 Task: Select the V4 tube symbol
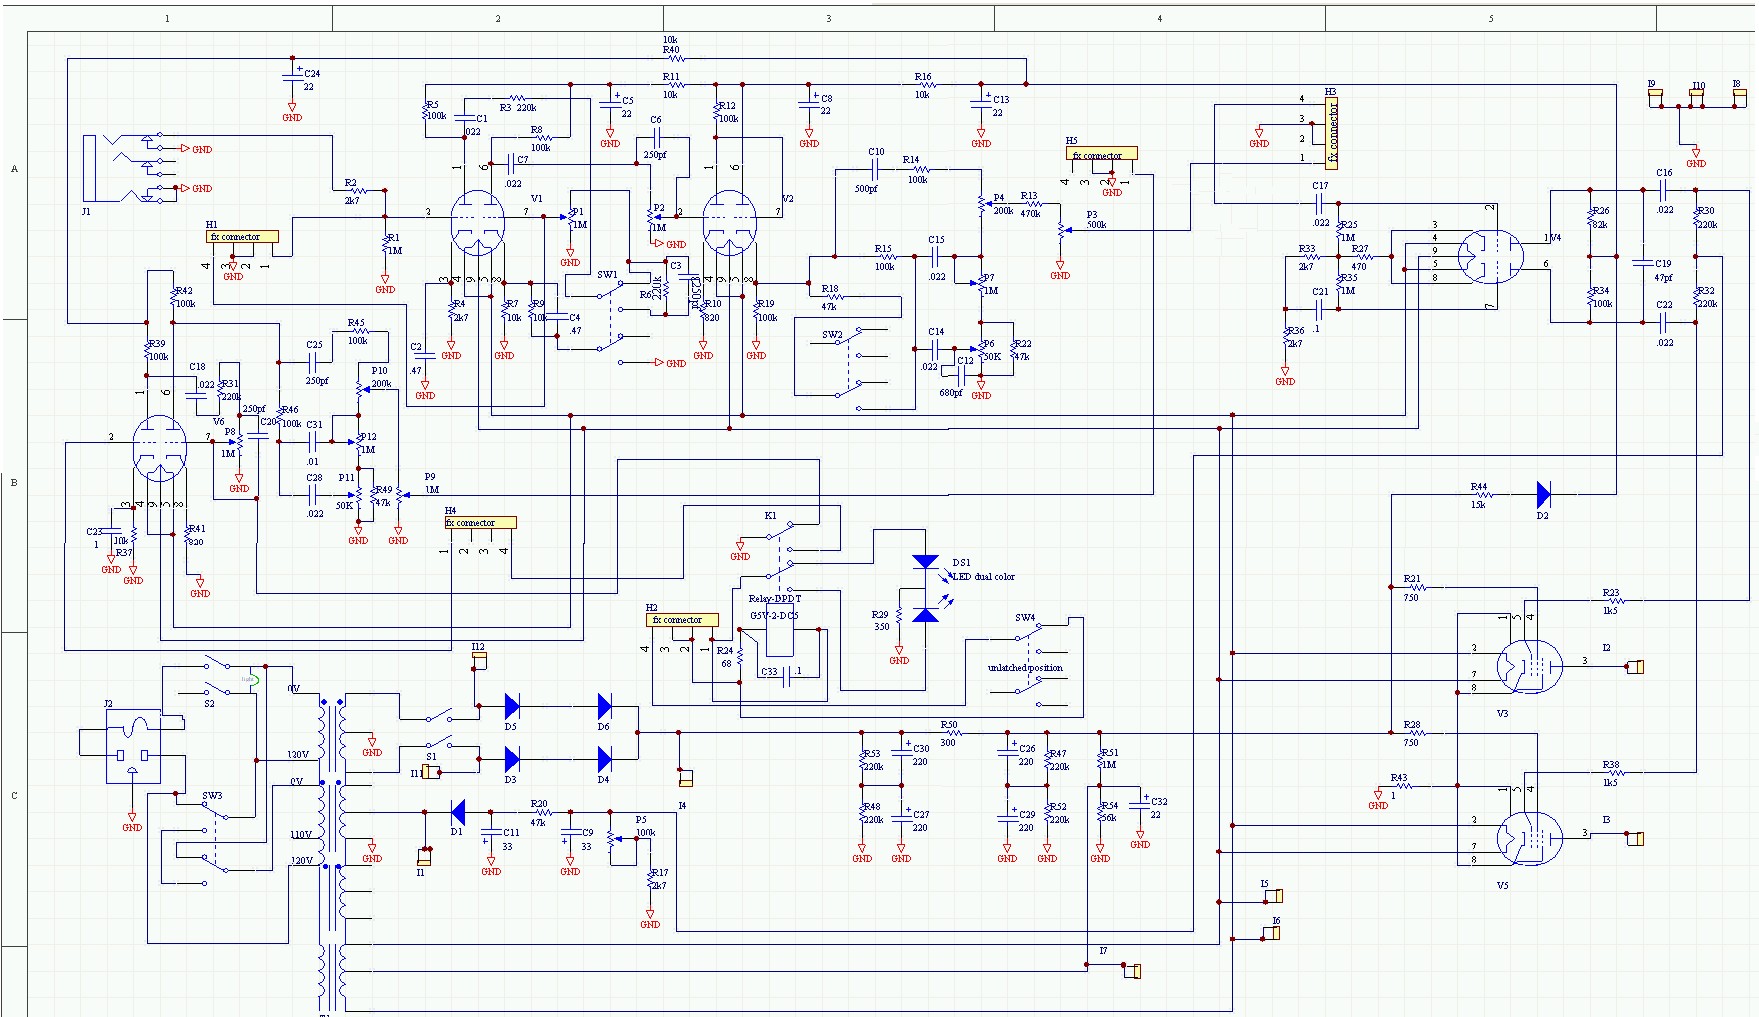tap(1490, 257)
